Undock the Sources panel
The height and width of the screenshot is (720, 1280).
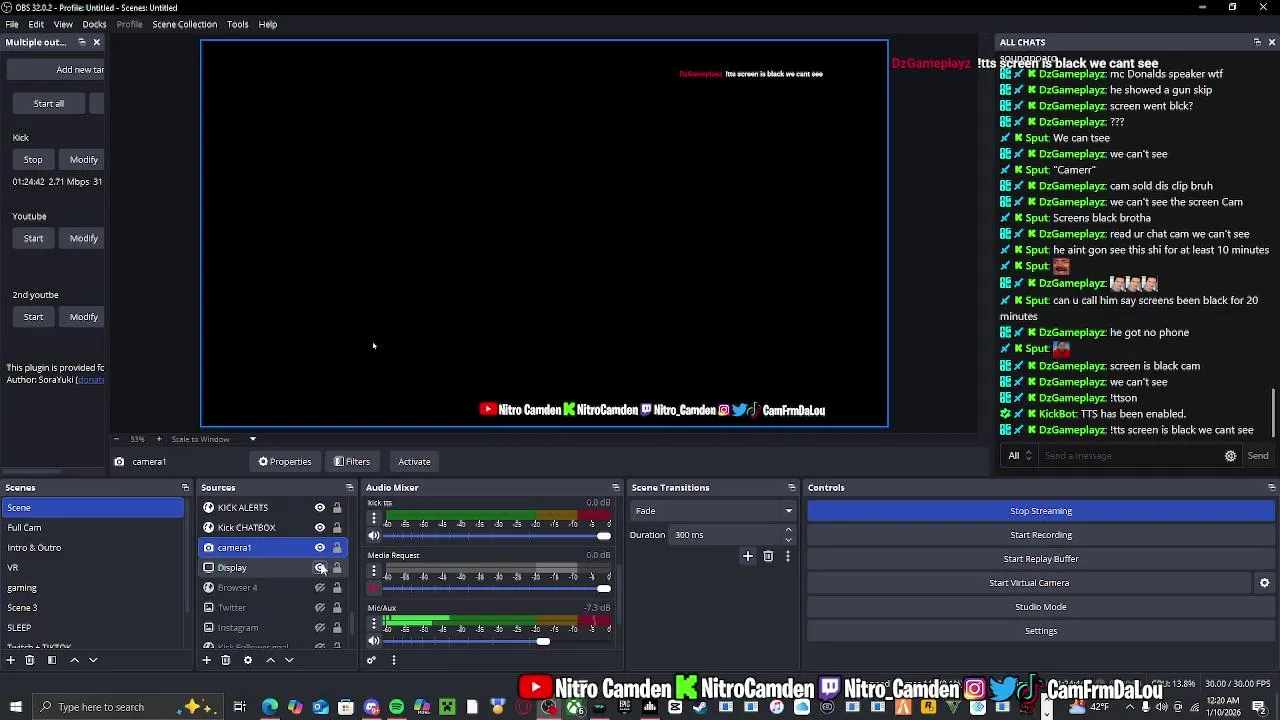tap(350, 488)
